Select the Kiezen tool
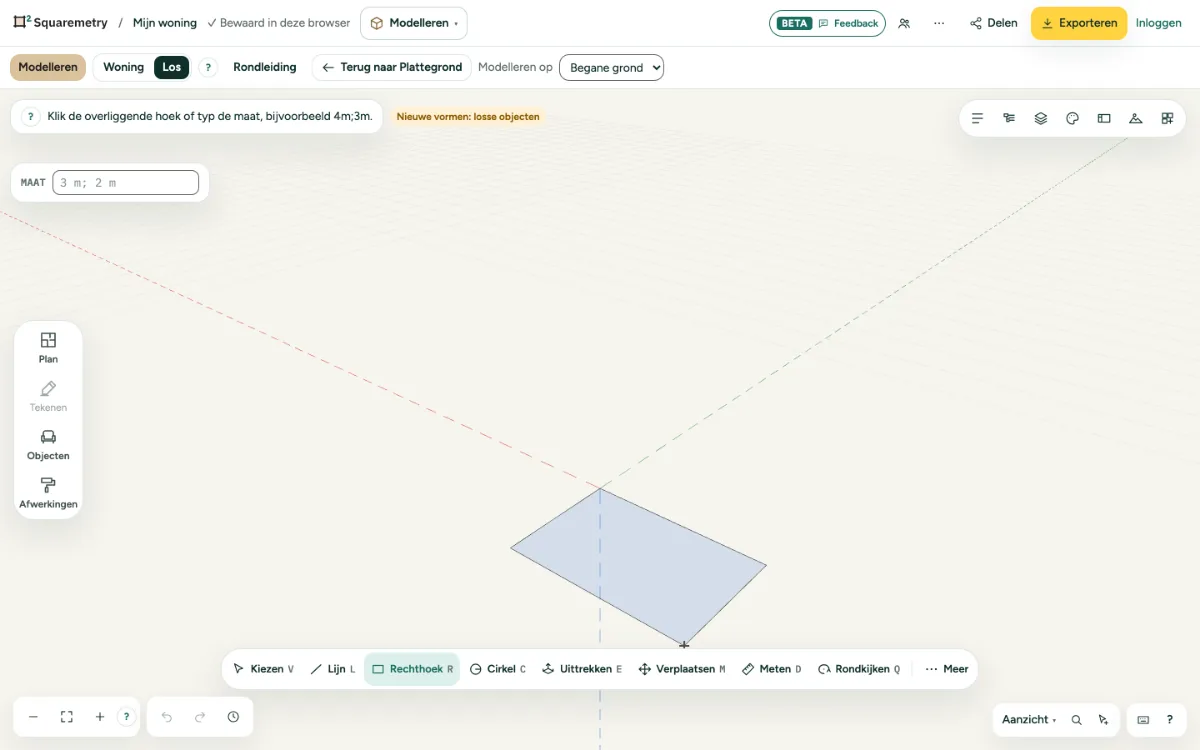The width and height of the screenshot is (1200, 750). click(263, 669)
